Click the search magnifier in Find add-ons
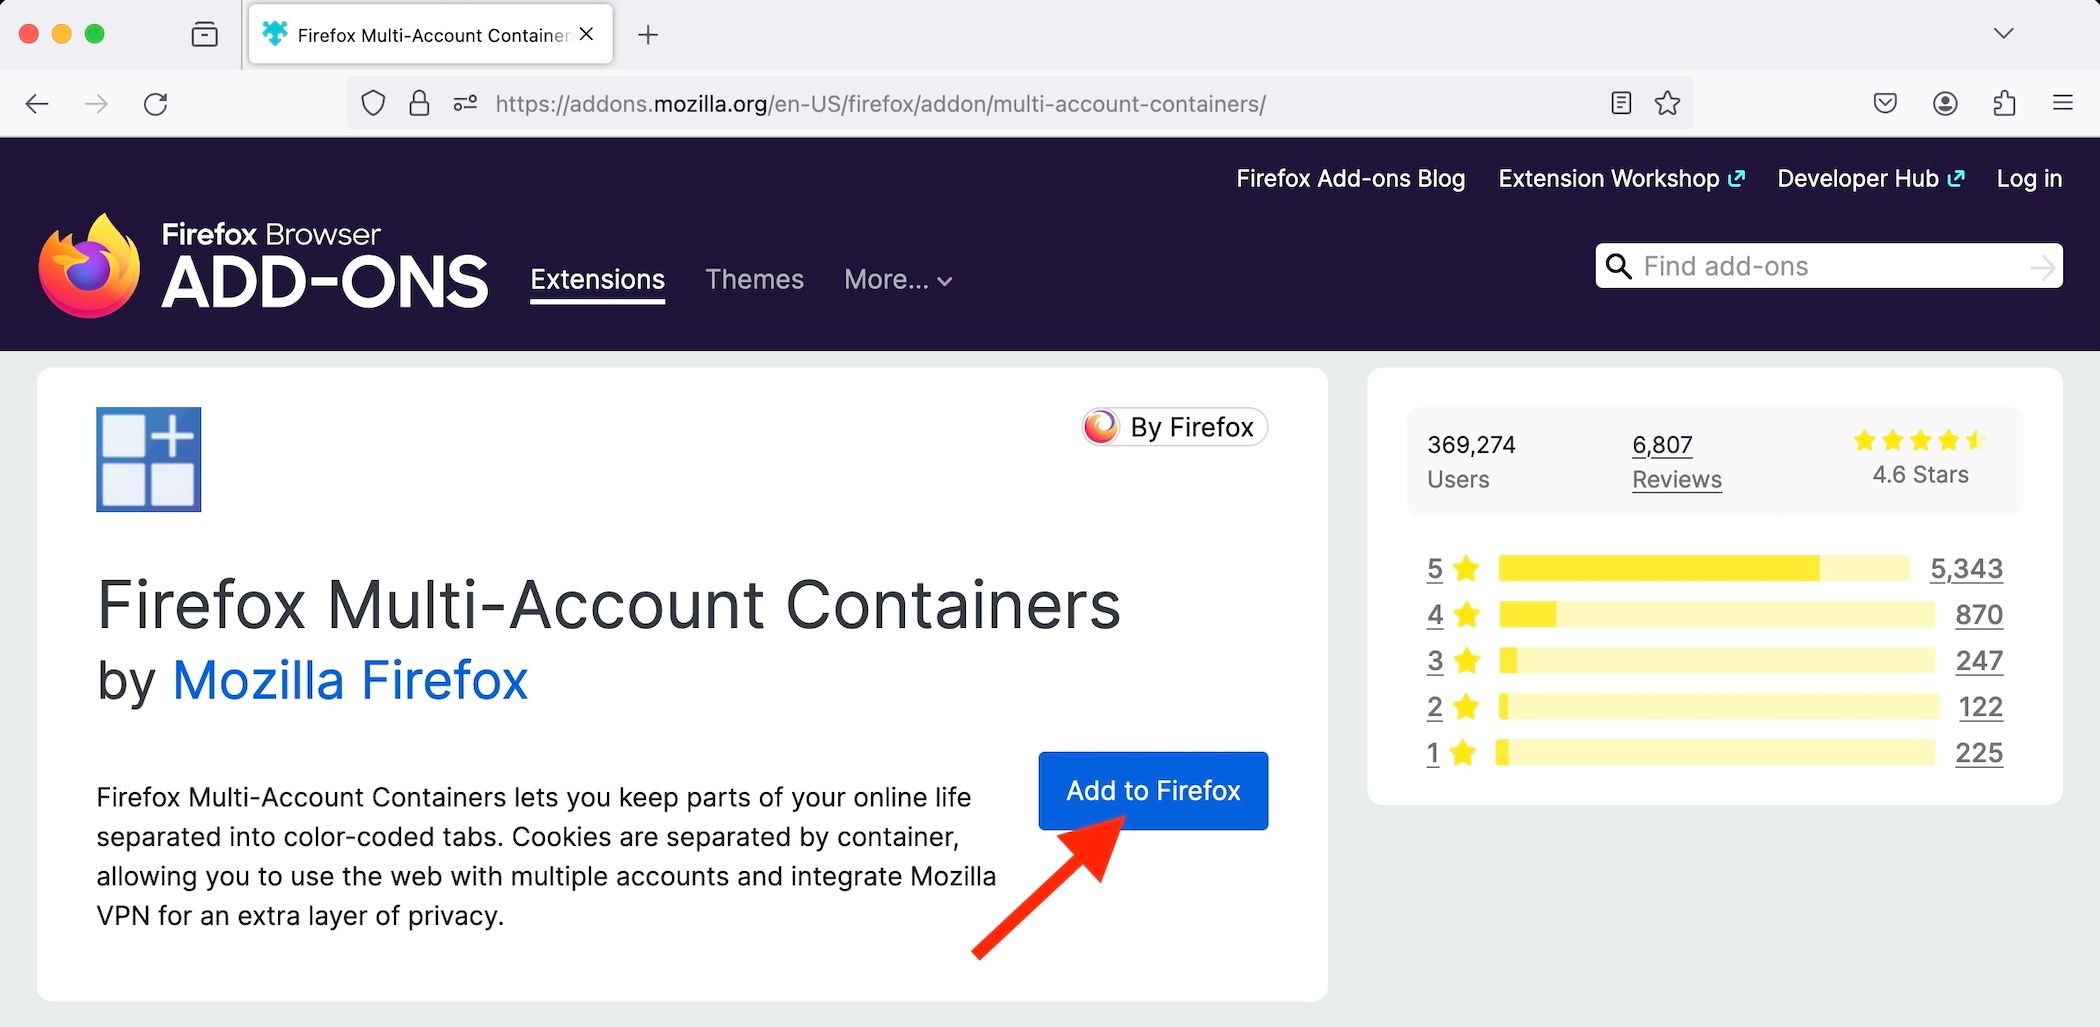 pyautogui.click(x=1618, y=266)
